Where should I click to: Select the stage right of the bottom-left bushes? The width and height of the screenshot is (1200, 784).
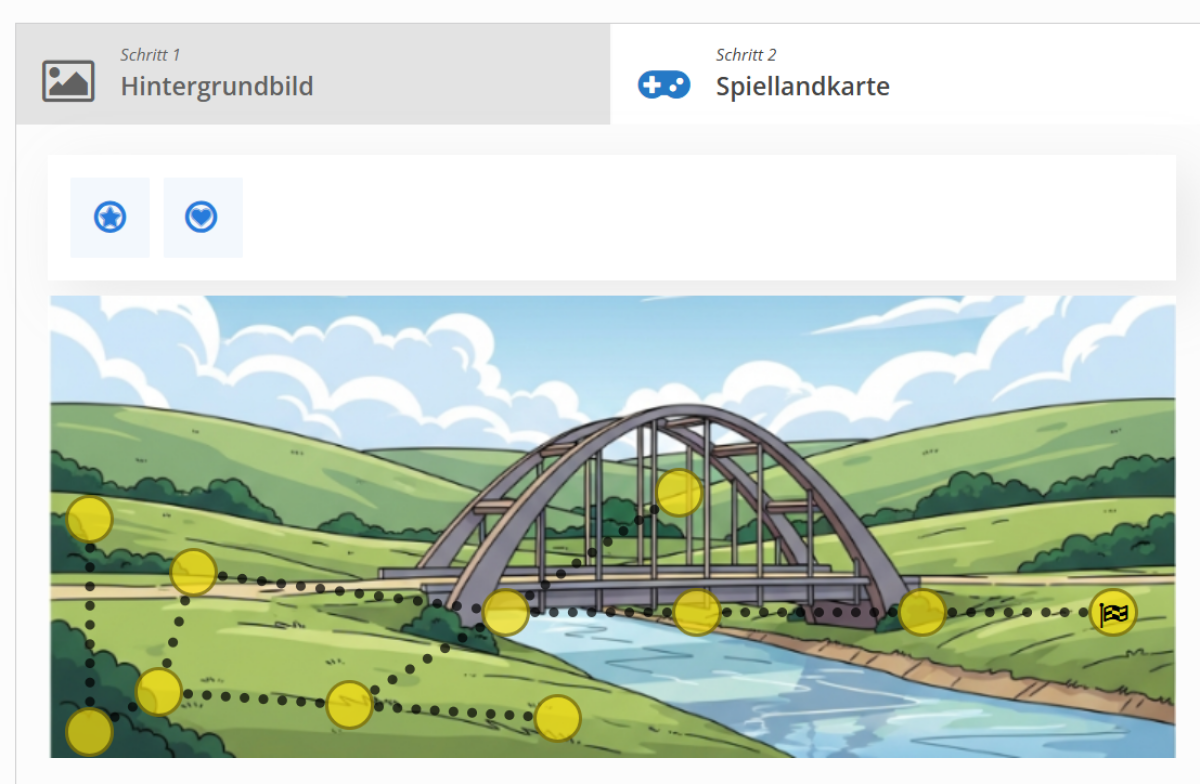click(159, 692)
